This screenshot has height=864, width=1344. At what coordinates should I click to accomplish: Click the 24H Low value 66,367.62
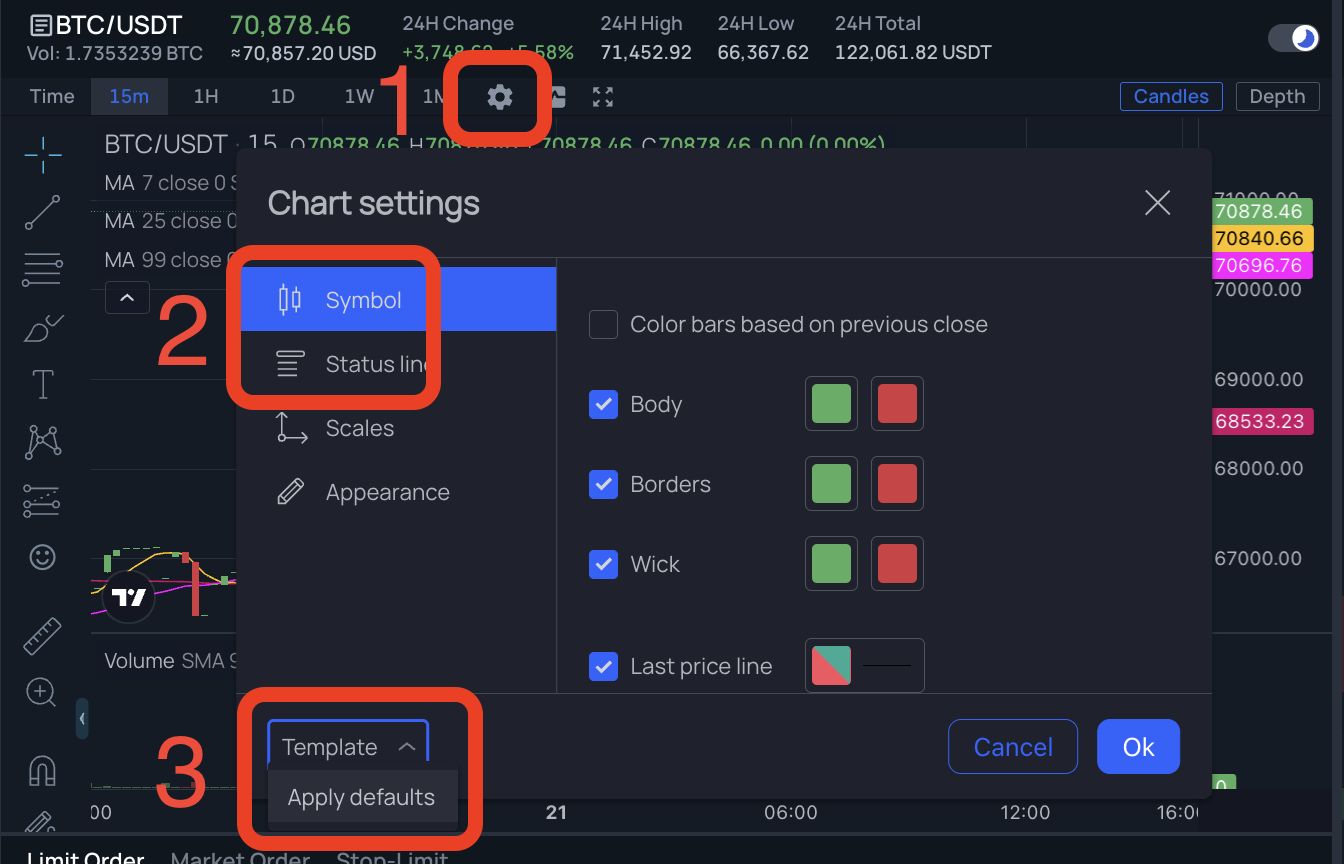pos(763,52)
